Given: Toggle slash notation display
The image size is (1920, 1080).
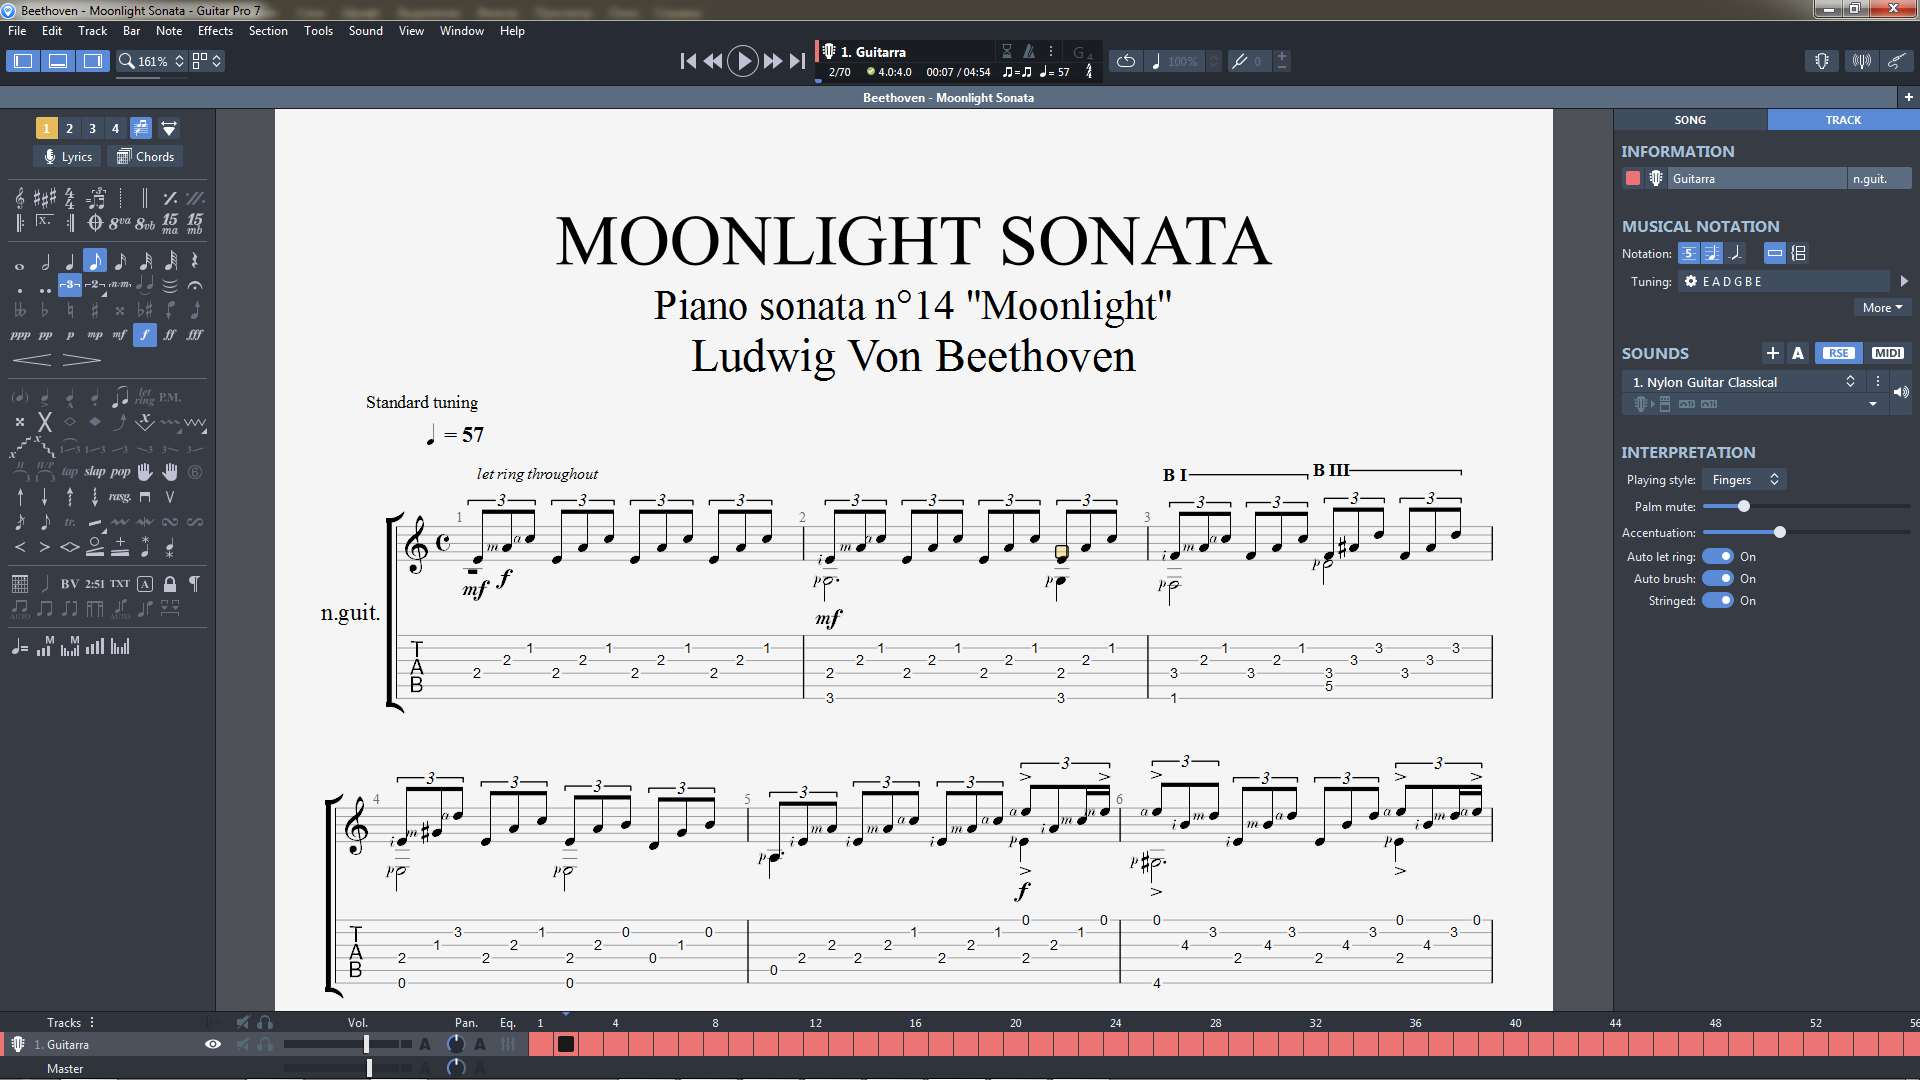Looking at the screenshot, I should pyautogui.click(x=1736, y=253).
